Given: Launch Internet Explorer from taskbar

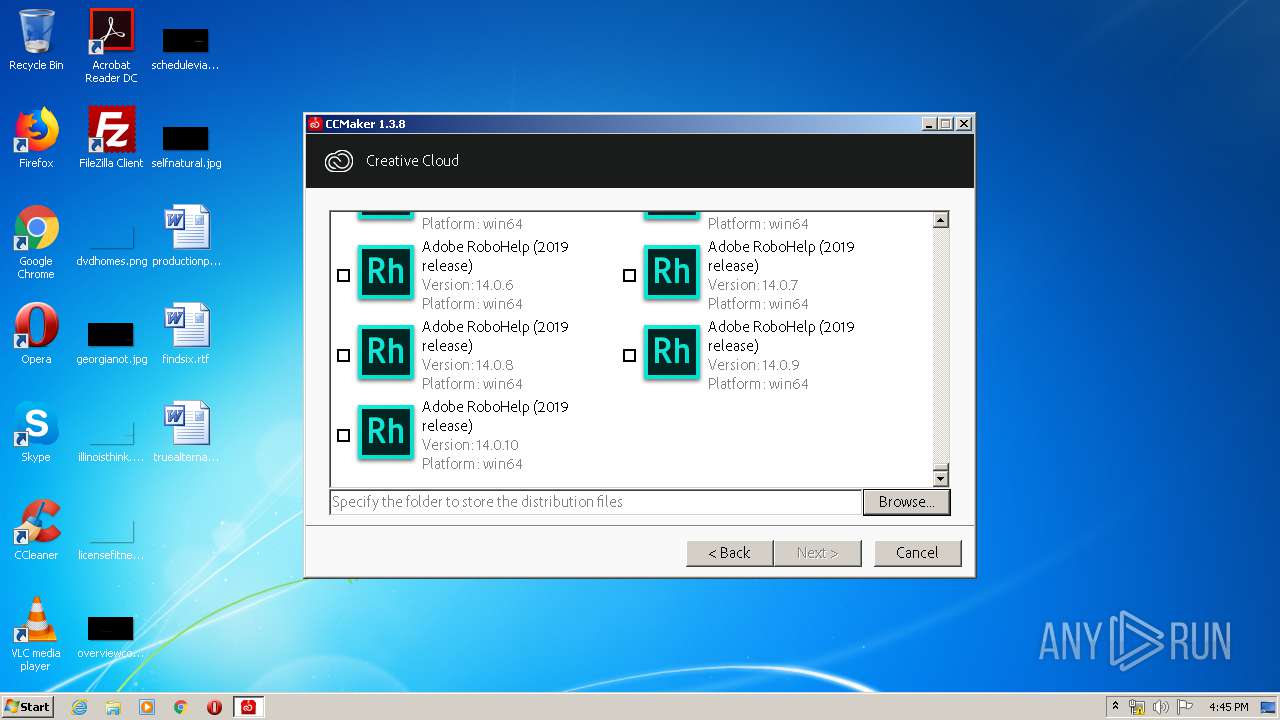Looking at the screenshot, I should 79,707.
